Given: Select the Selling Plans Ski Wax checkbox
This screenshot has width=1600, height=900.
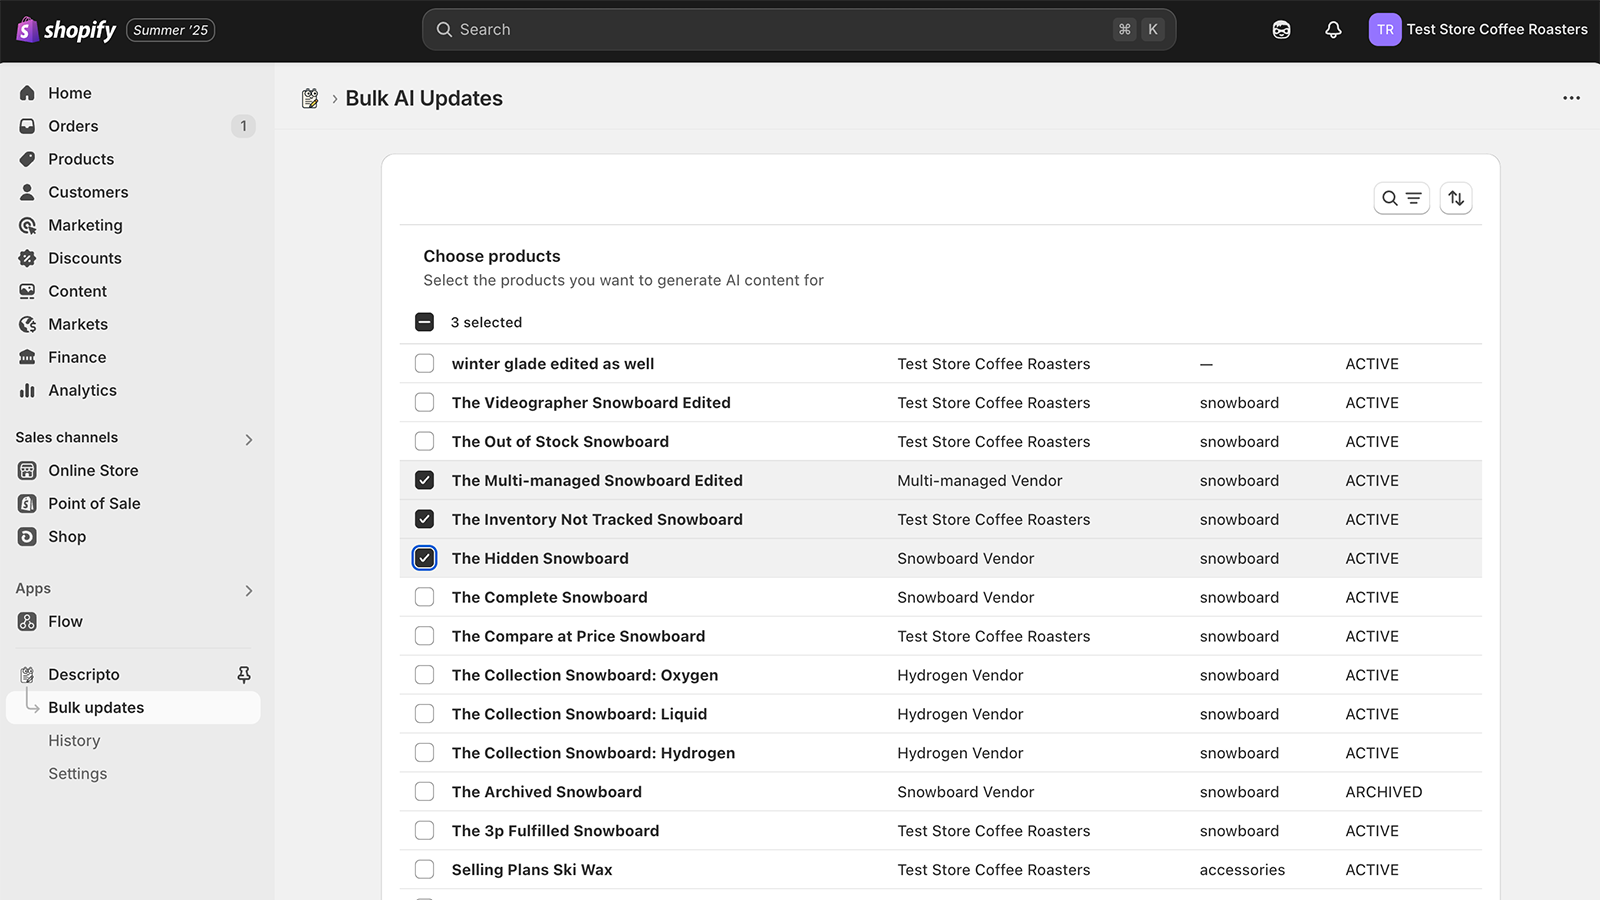Looking at the screenshot, I should pyautogui.click(x=425, y=870).
